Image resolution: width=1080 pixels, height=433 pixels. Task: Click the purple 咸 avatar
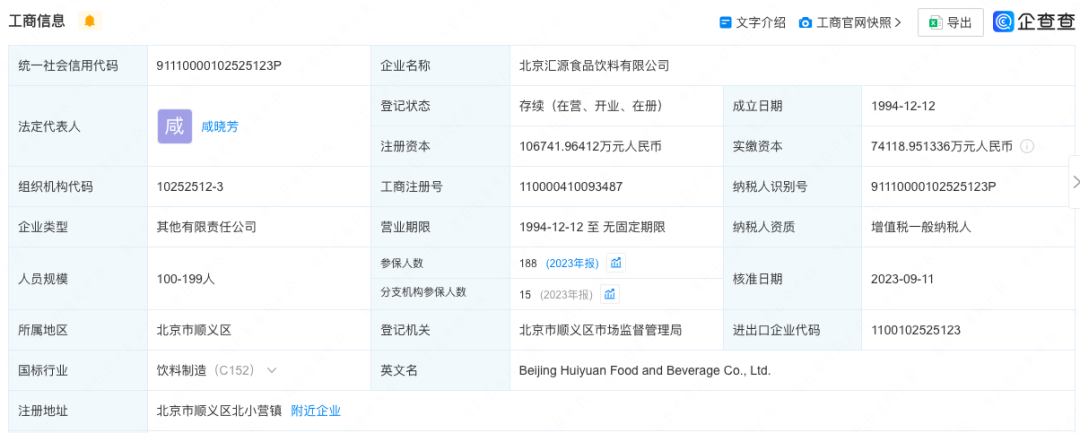(x=175, y=127)
